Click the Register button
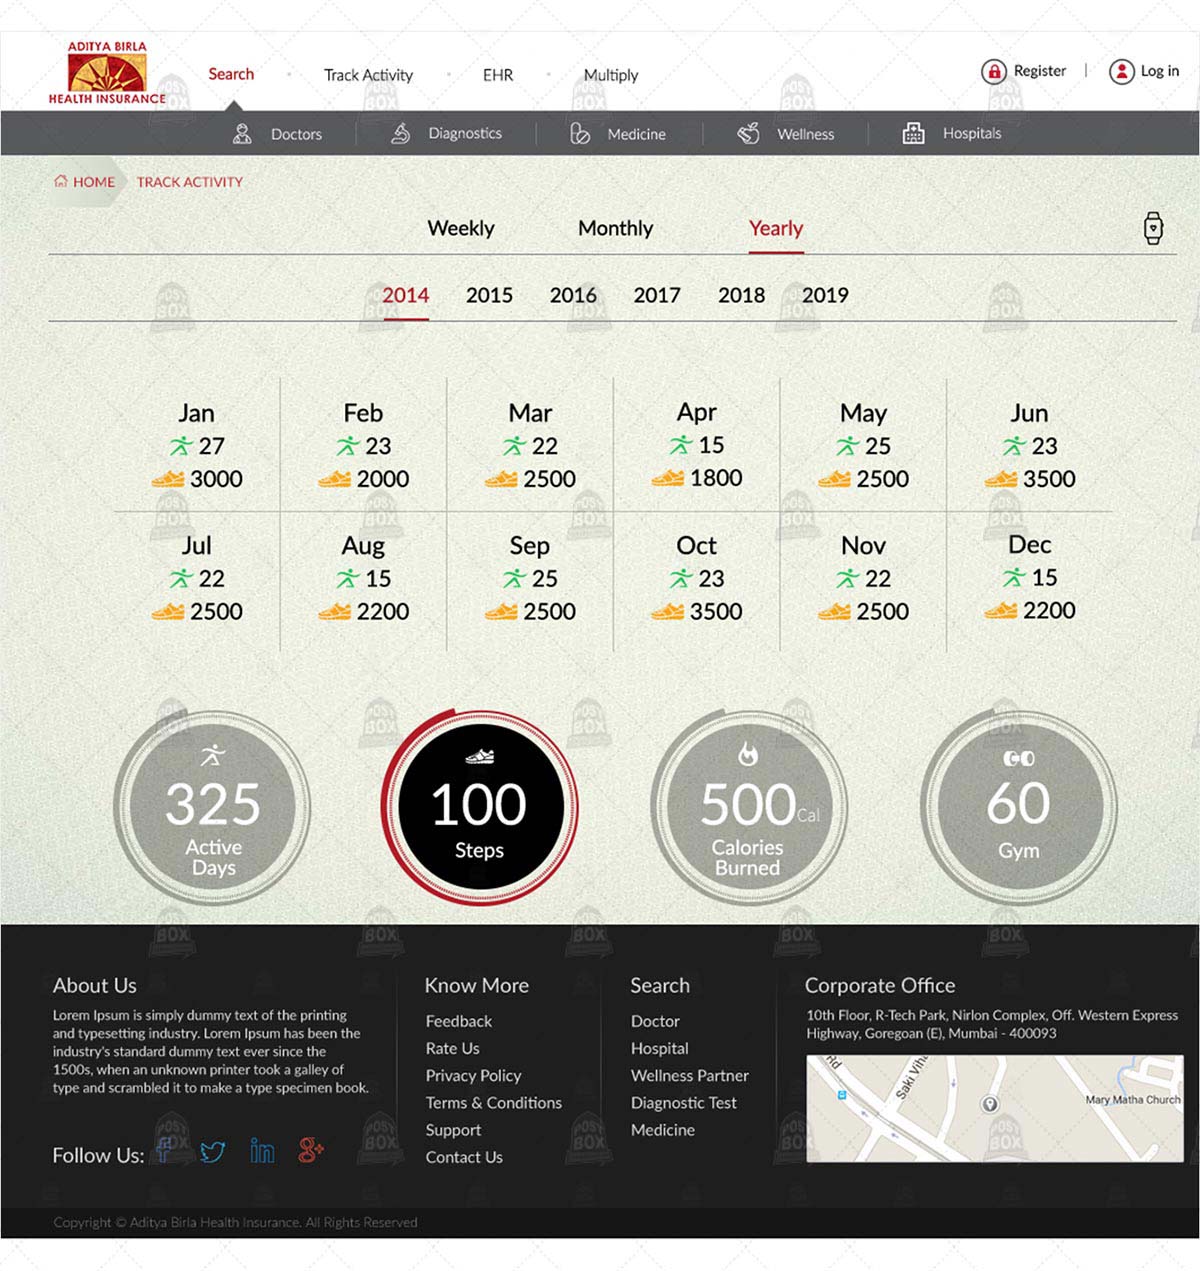Image resolution: width=1200 pixels, height=1271 pixels. [x=1026, y=70]
